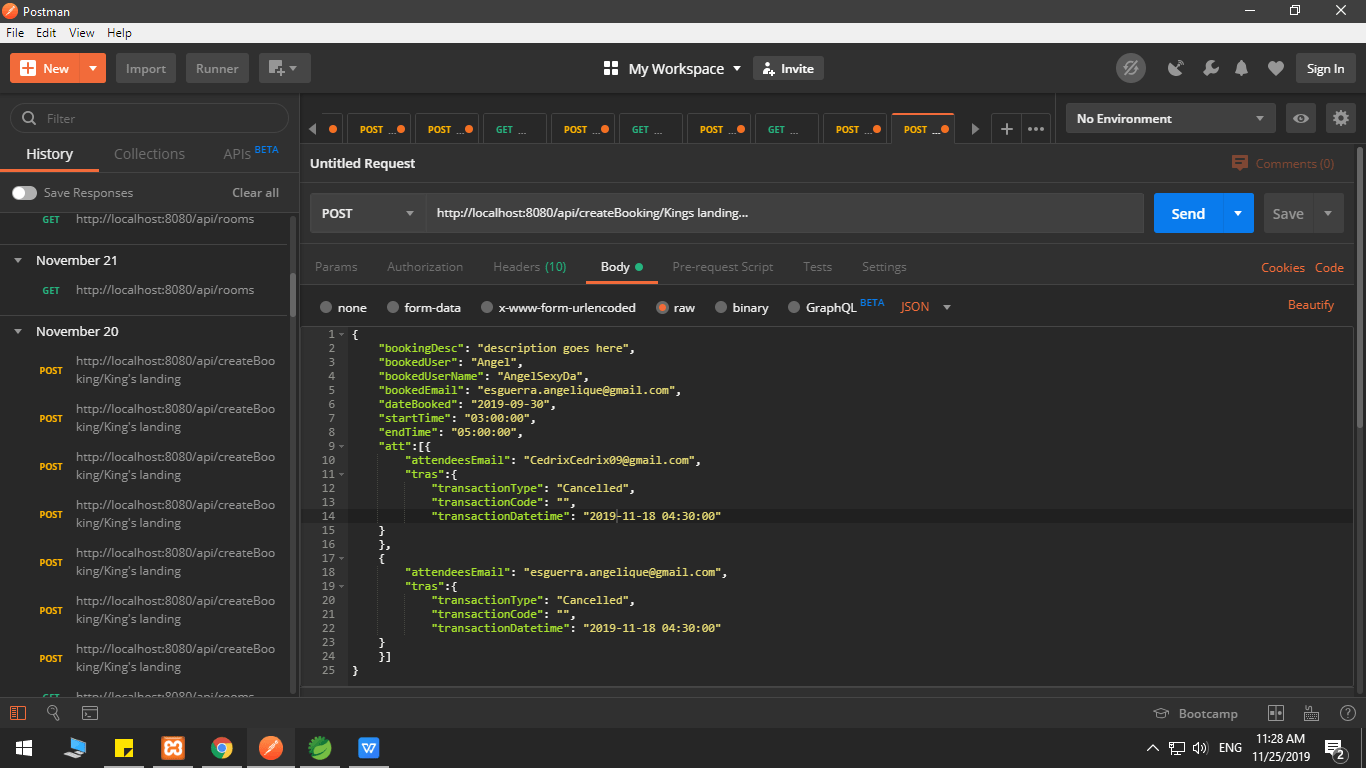Viewport: 1366px width, 768px height.
Task: Switch to the Collections tab
Action: 149,154
